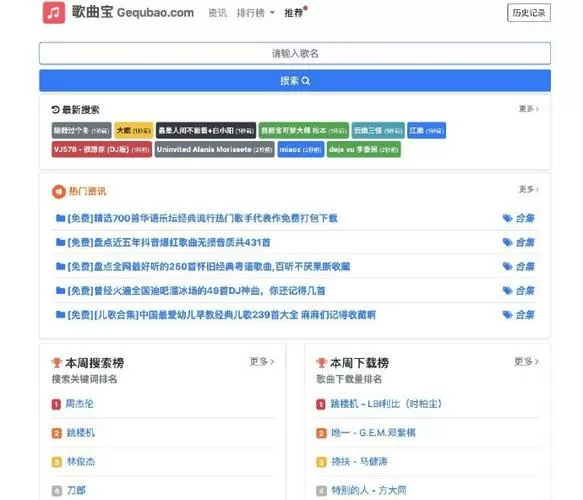Select the blue 江南 search tag
This screenshot has width=583, height=500.
[x=426, y=130]
